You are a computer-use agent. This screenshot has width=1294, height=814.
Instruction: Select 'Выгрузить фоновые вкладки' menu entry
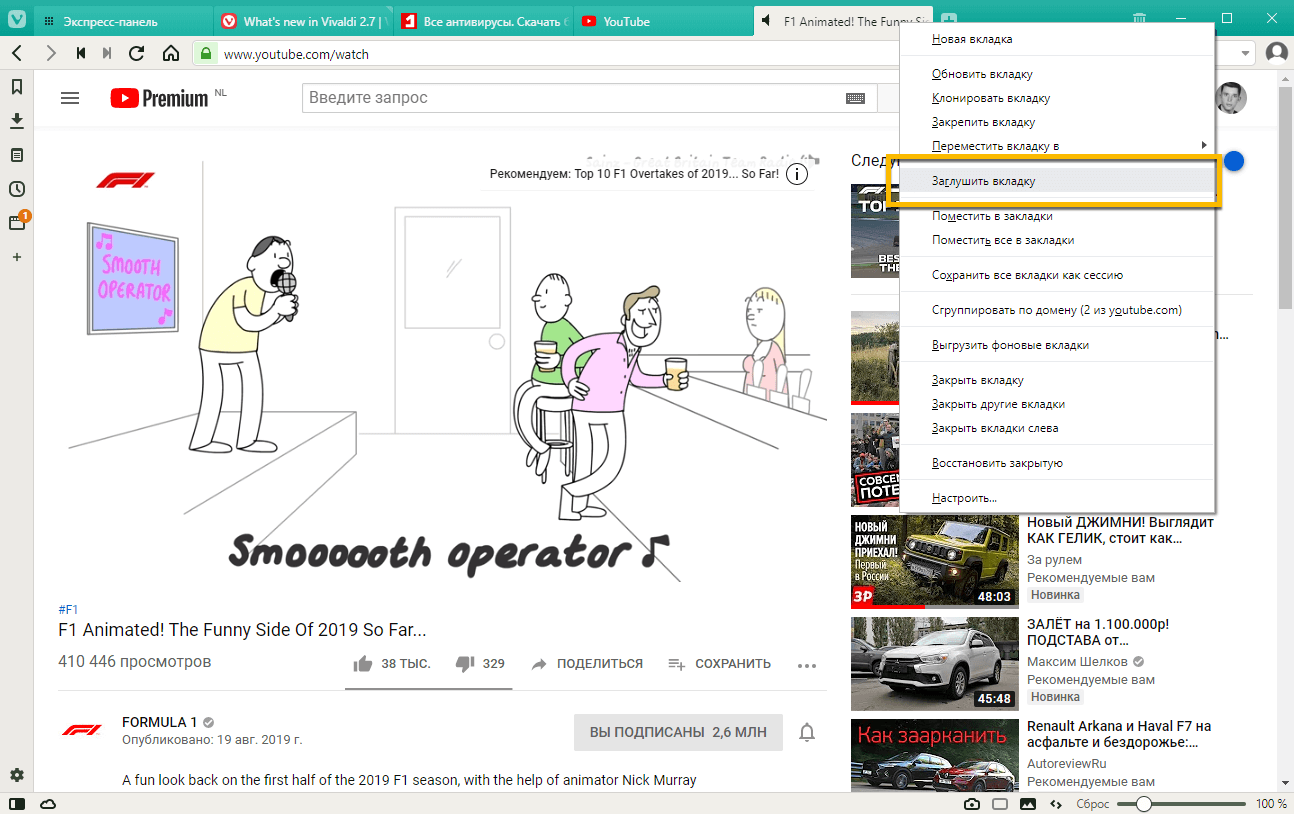[x=1058, y=345]
